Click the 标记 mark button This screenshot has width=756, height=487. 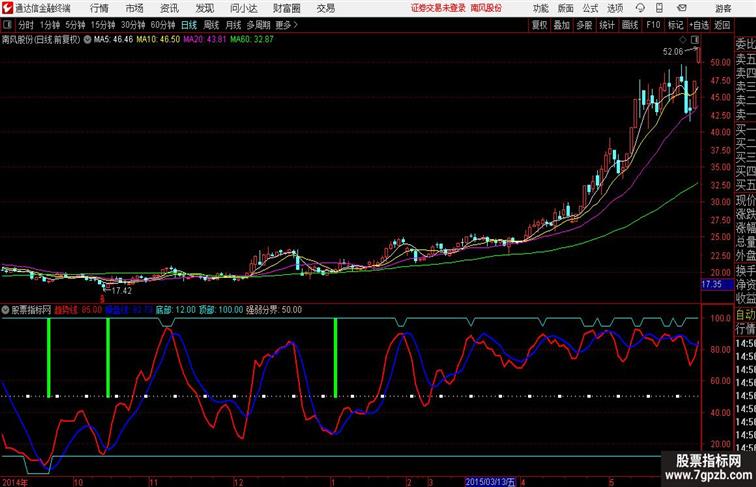(x=675, y=25)
